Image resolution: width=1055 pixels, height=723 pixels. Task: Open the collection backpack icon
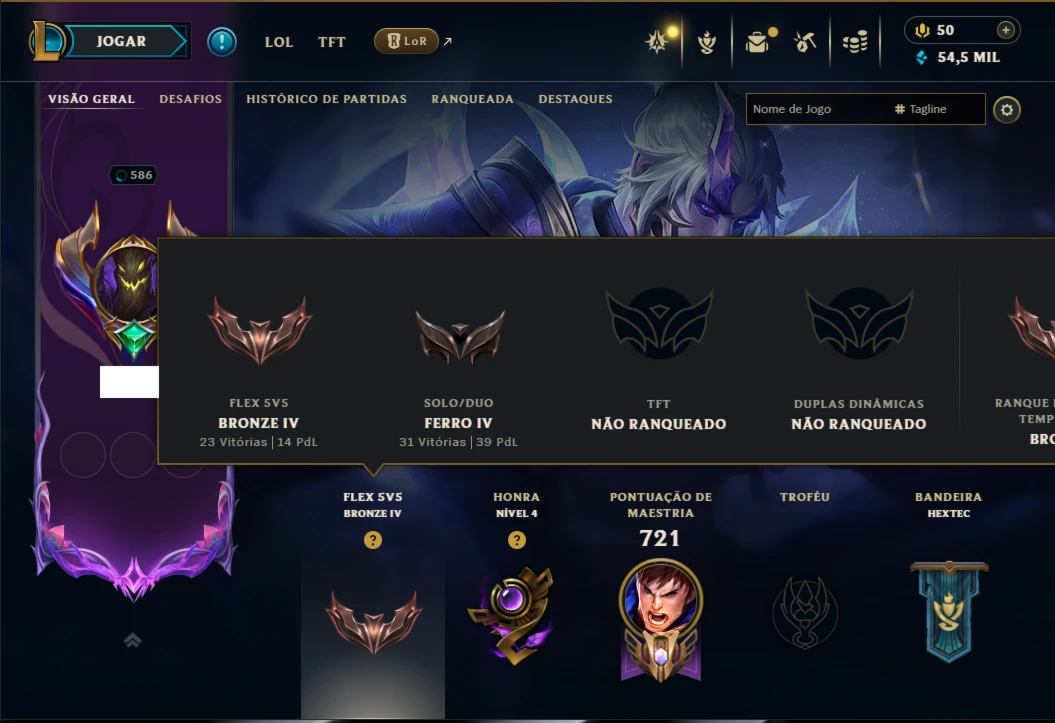(x=759, y=42)
